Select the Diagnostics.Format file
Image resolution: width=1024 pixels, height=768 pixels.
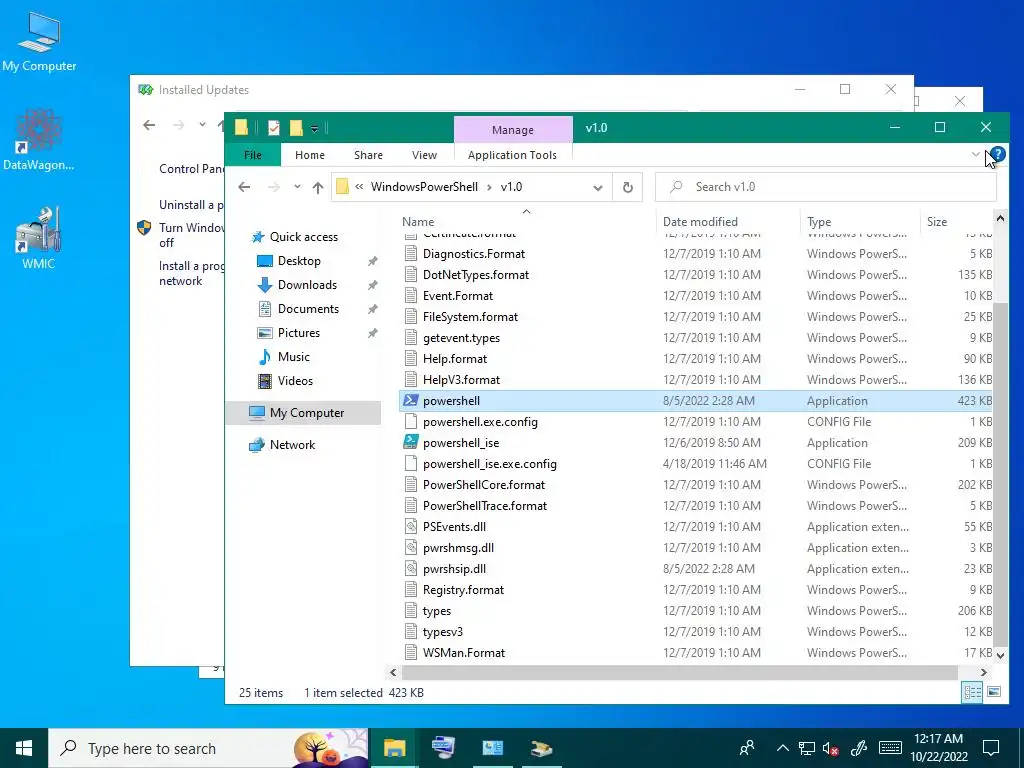(x=696, y=254)
